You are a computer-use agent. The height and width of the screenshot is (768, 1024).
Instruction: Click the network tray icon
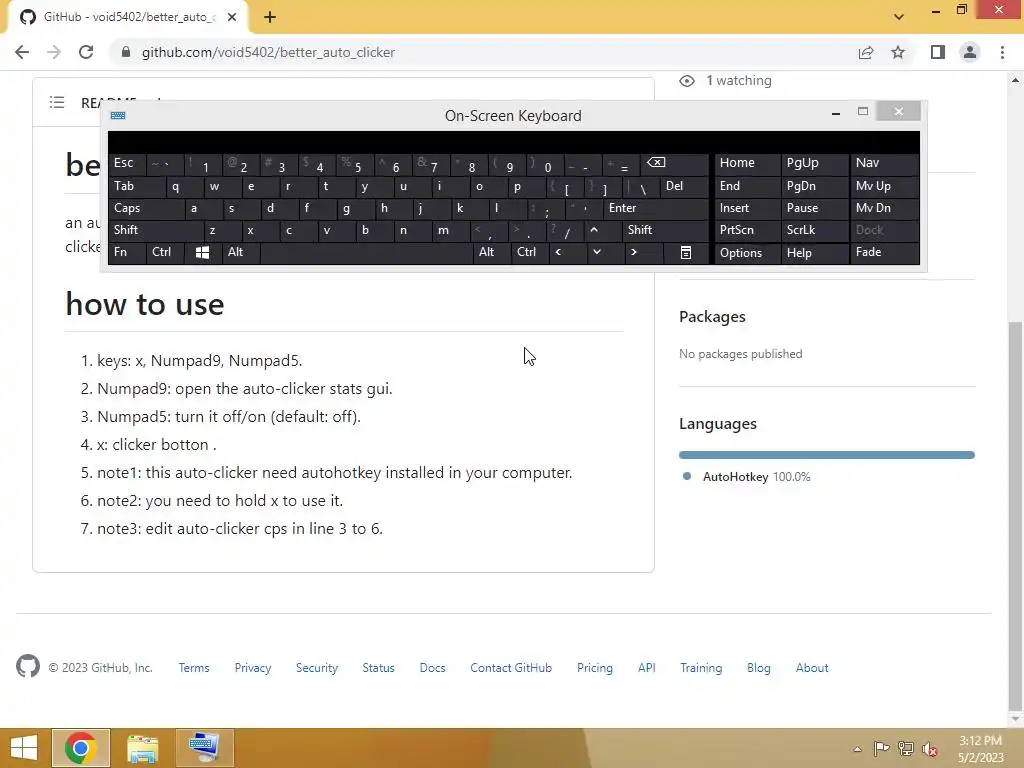point(906,749)
